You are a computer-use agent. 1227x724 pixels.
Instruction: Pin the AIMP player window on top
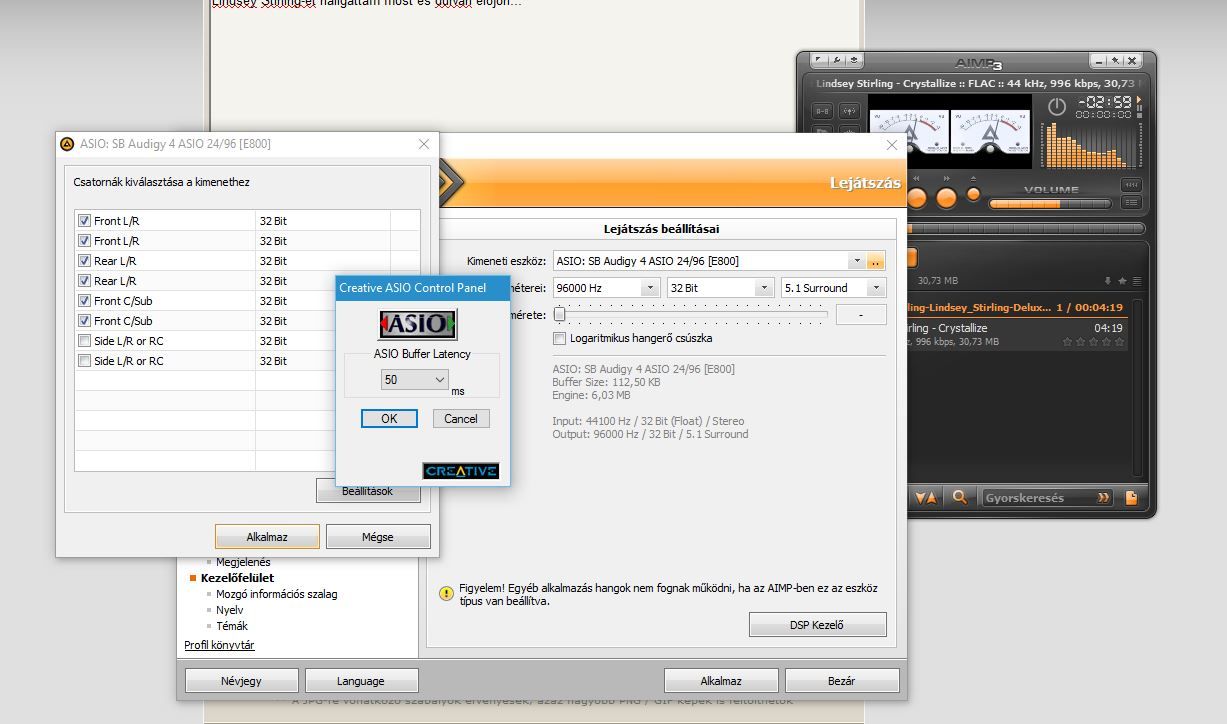[1115, 61]
